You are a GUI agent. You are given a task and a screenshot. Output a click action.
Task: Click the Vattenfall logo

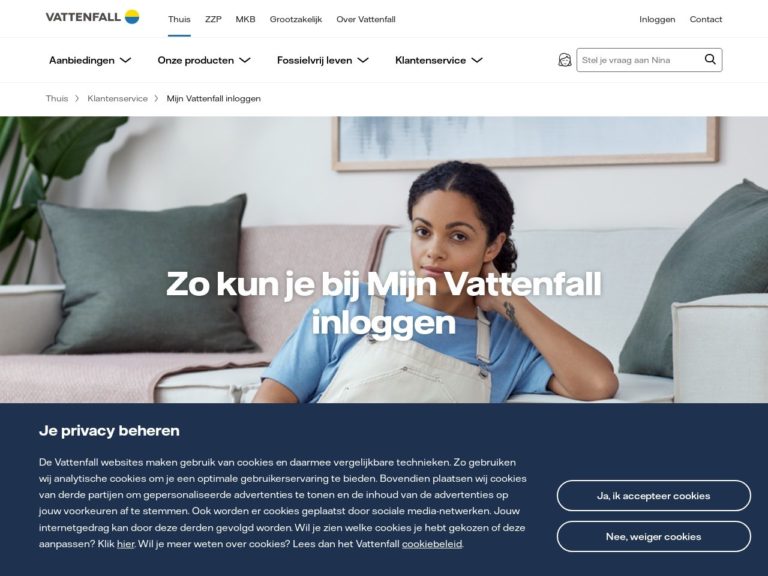click(93, 17)
